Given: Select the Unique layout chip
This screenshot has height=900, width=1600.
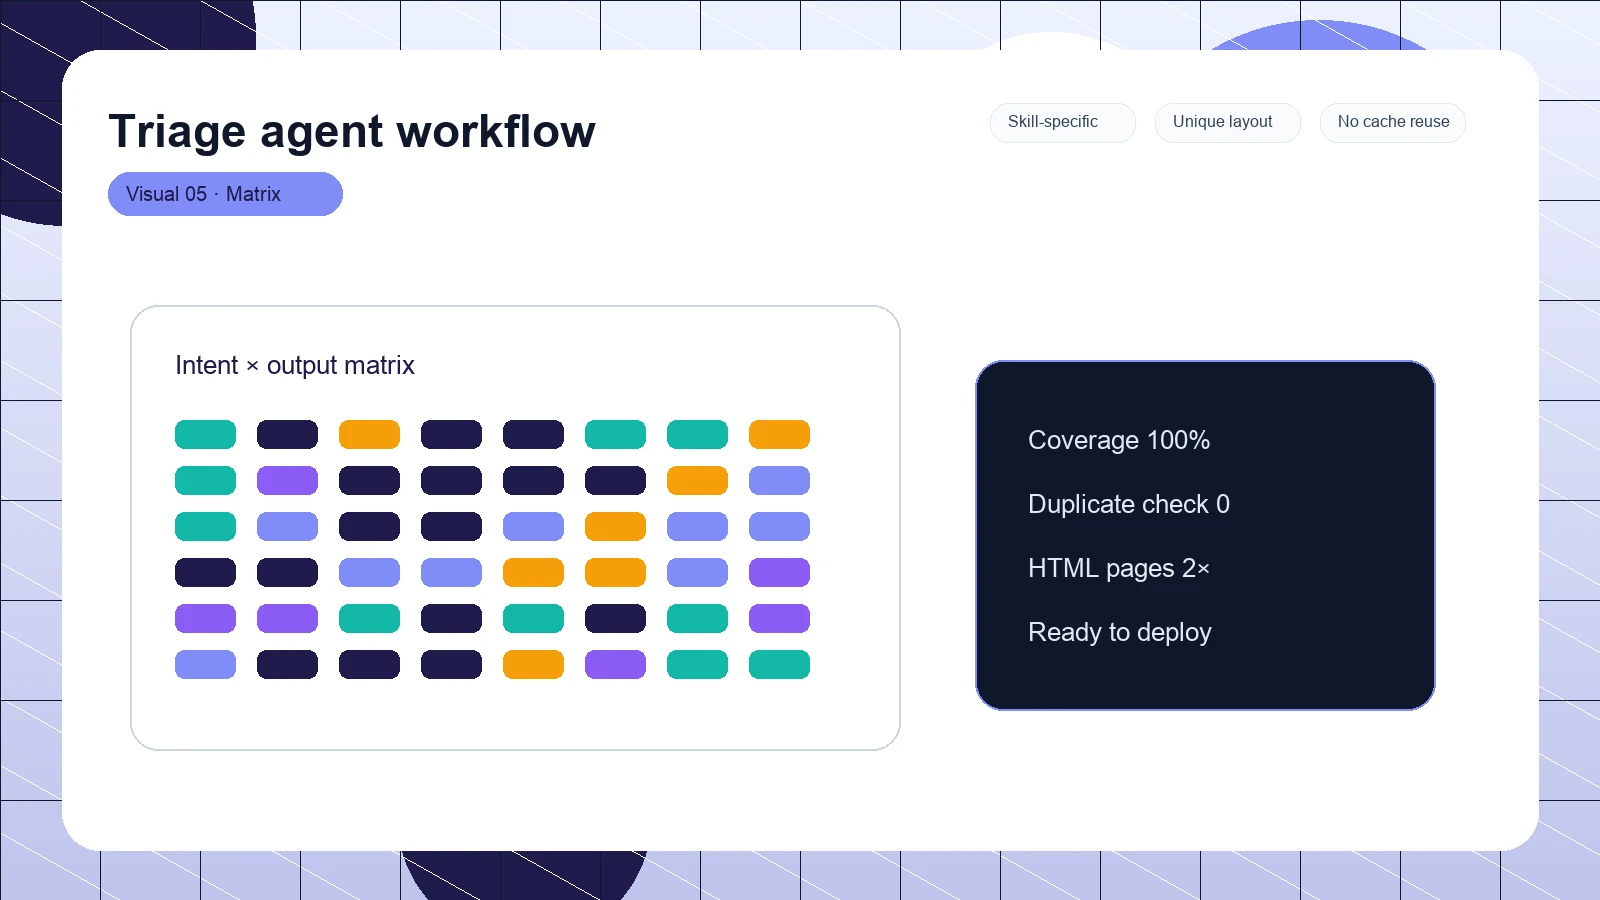Looking at the screenshot, I should point(1228,122).
